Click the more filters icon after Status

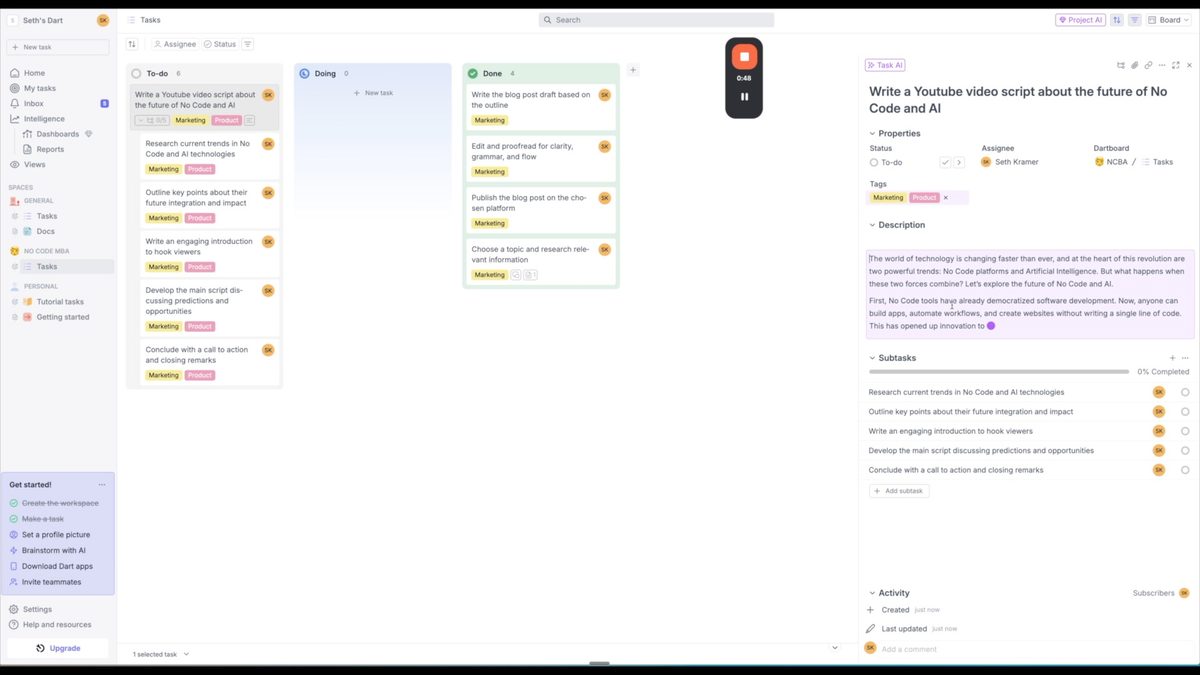click(x=247, y=44)
